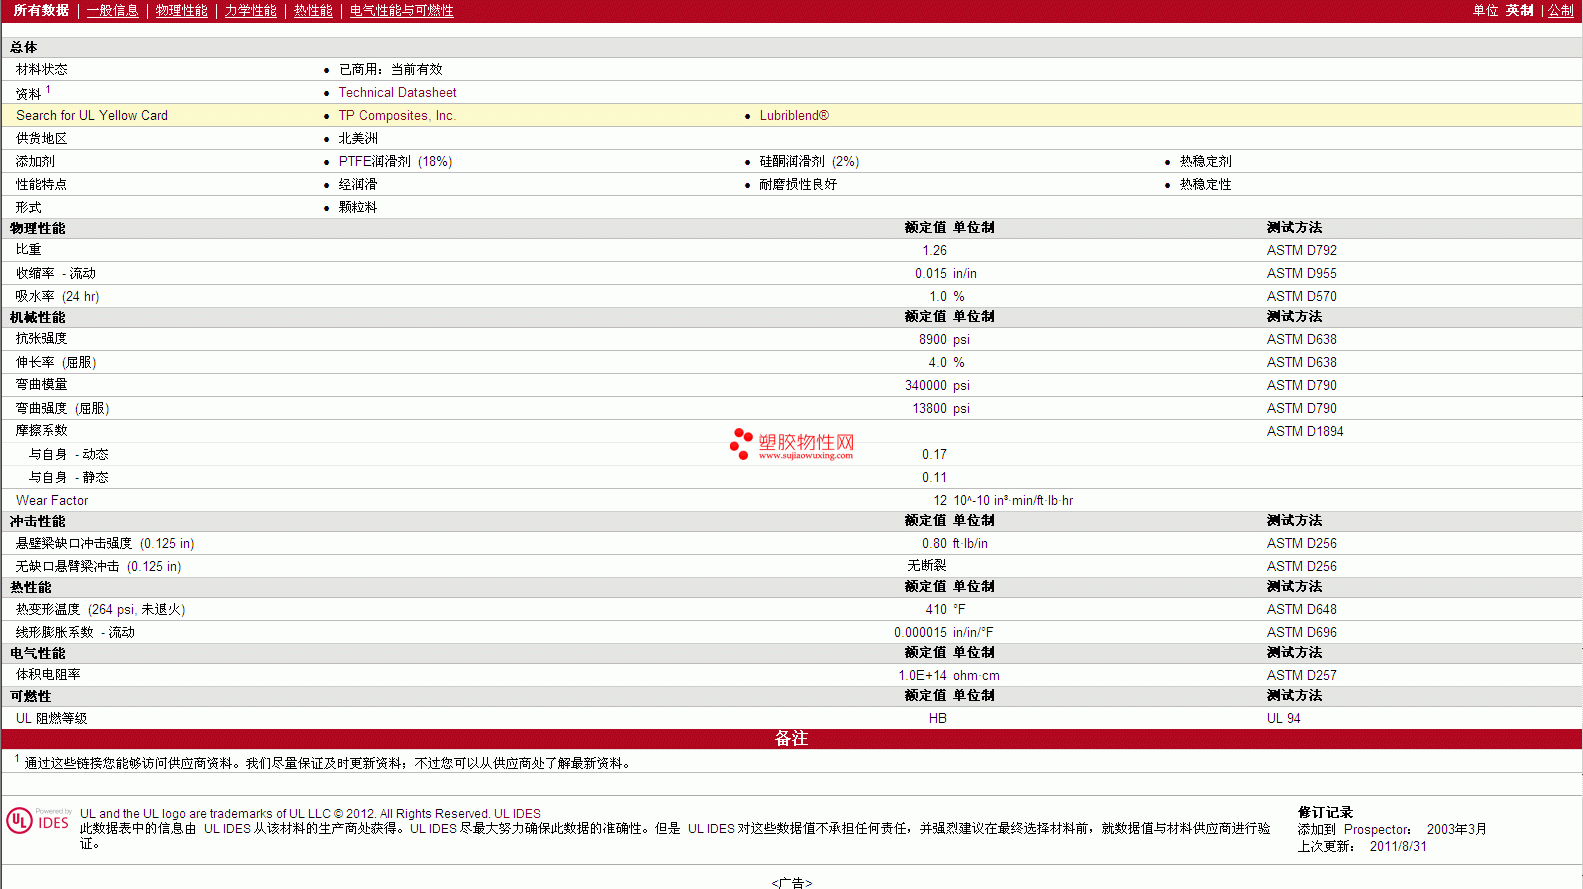Switch to the 一般信息 tab
The height and width of the screenshot is (889, 1583).
tap(112, 11)
